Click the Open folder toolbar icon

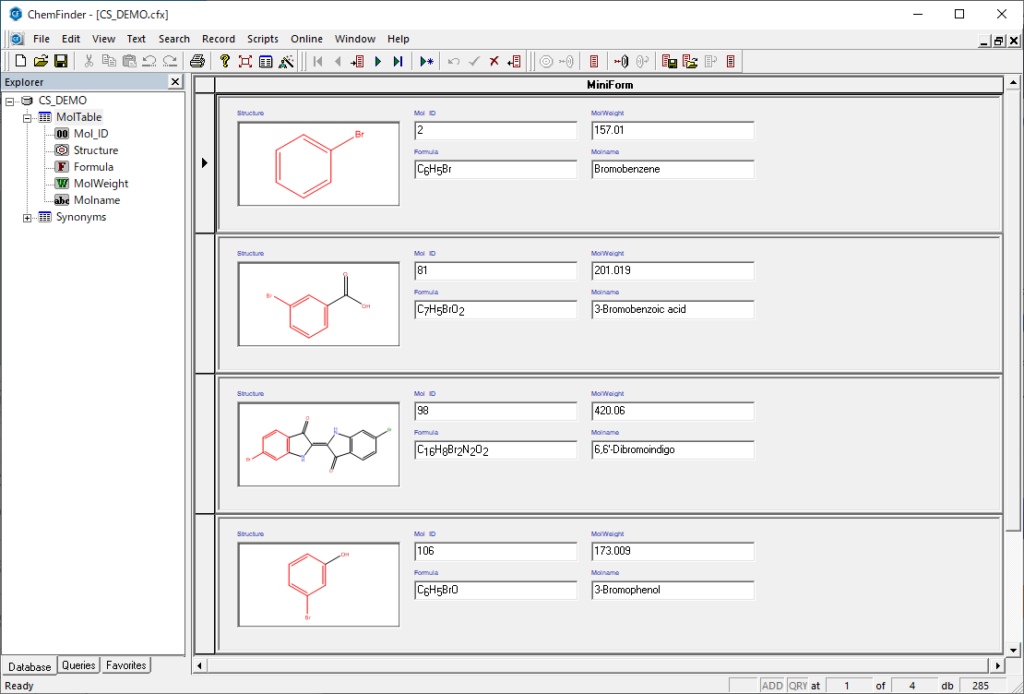tap(41, 62)
